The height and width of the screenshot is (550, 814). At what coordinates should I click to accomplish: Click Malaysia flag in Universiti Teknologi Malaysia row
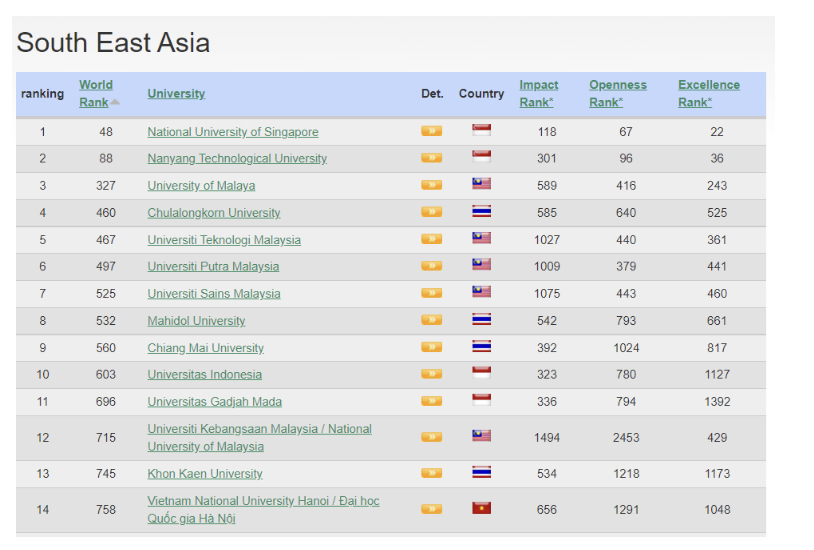[481, 238]
